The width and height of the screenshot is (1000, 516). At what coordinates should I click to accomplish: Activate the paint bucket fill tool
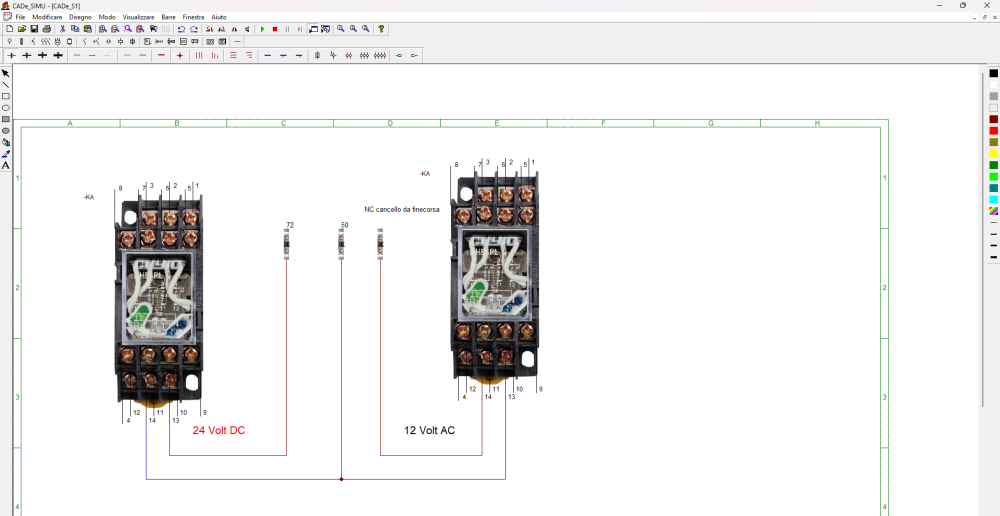click(6, 142)
